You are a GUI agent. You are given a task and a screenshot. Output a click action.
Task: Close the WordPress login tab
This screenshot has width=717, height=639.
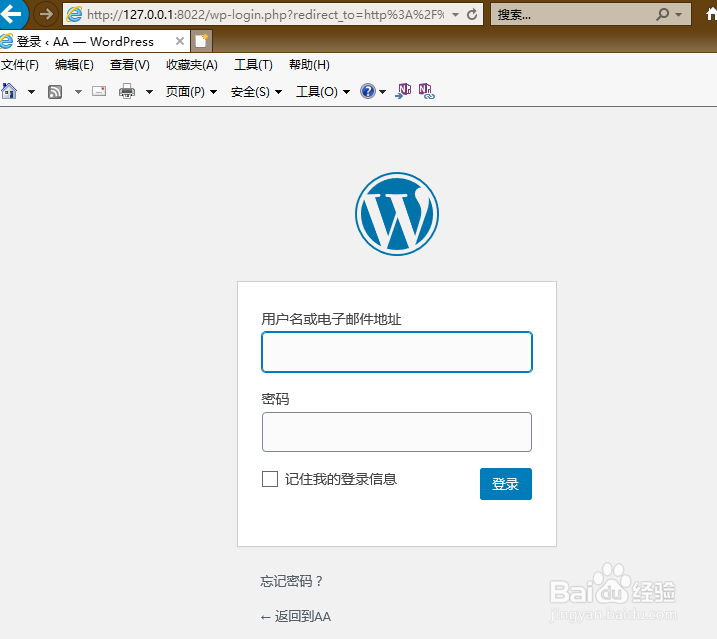180,41
